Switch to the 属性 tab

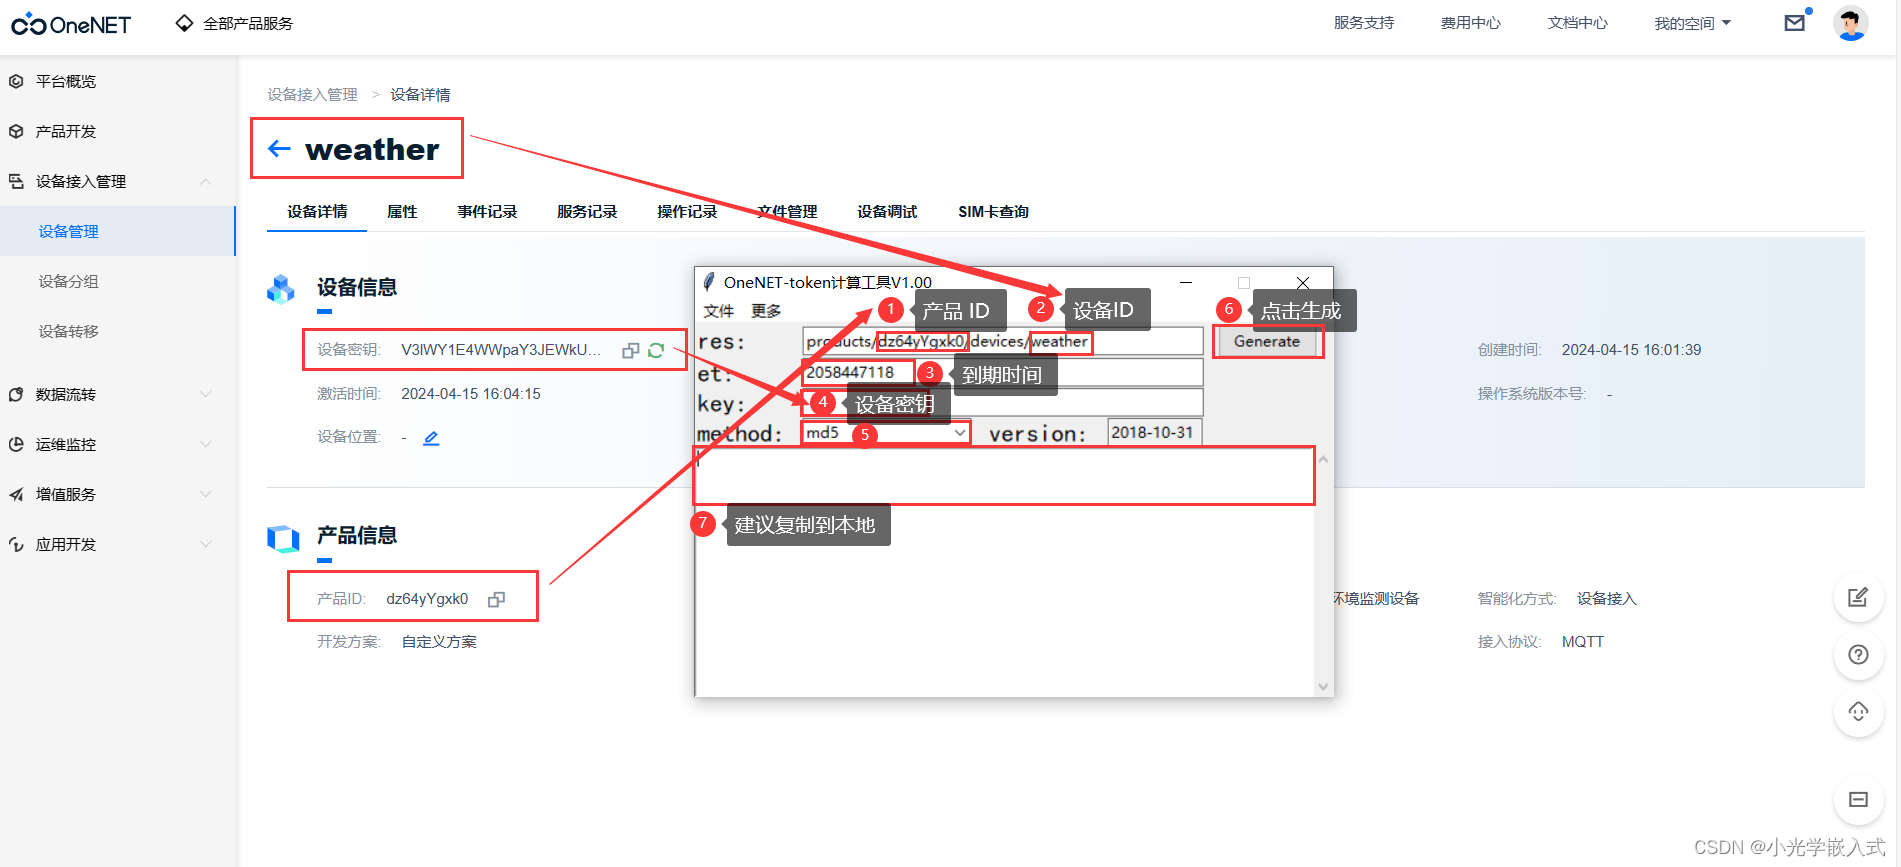(x=402, y=211)
